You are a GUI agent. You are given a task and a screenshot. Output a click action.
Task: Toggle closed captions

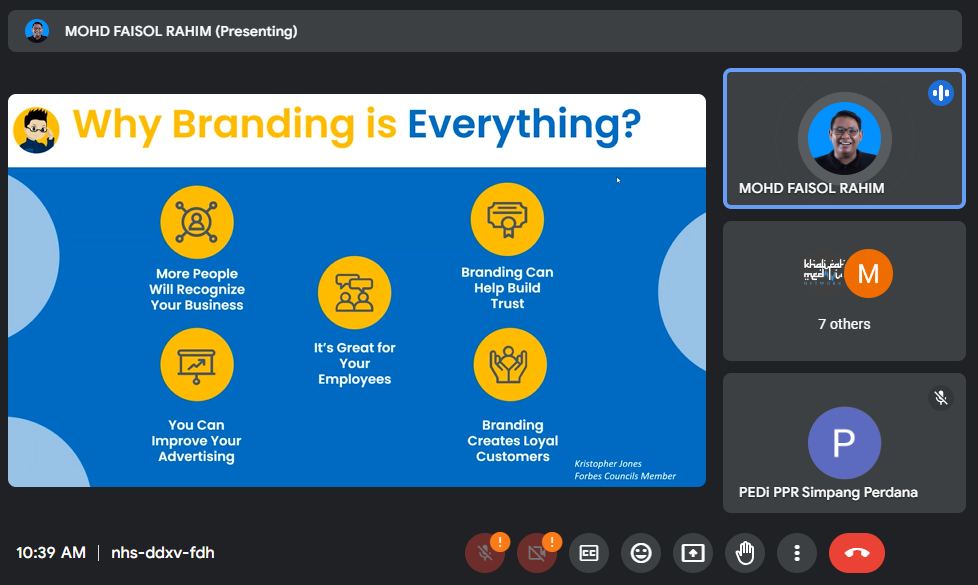point(589,553)
